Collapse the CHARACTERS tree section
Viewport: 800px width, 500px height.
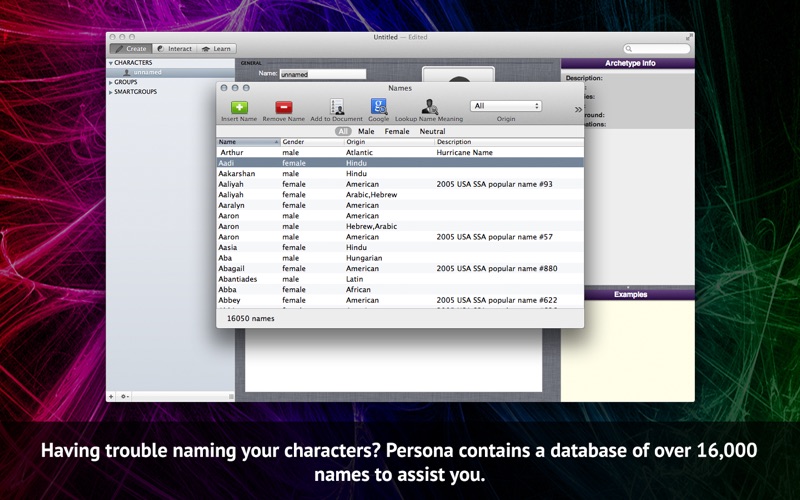(x=110, y=63)
